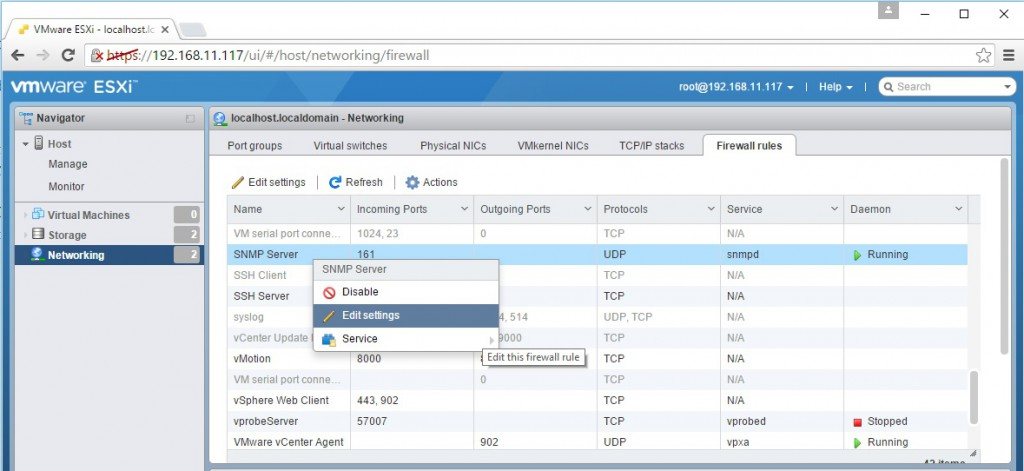Switch to the Port groups tab

point(255,146)
